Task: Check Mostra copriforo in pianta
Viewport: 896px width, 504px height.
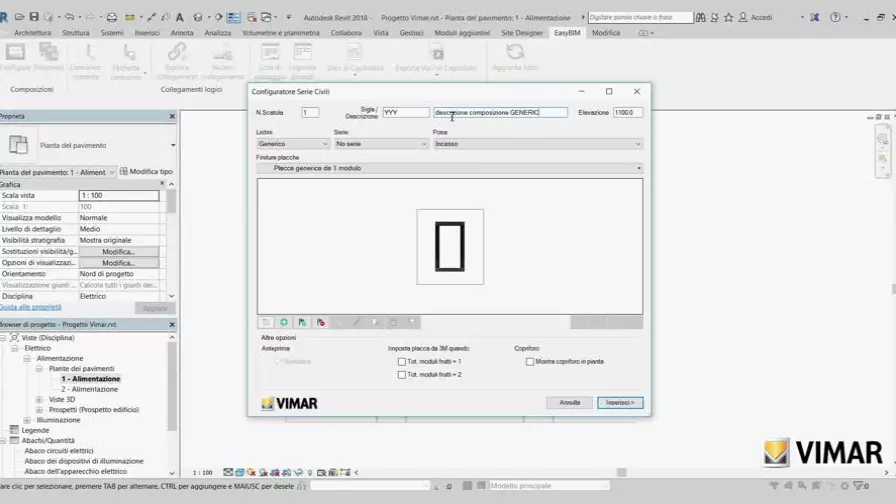Action: click(530, 362)
